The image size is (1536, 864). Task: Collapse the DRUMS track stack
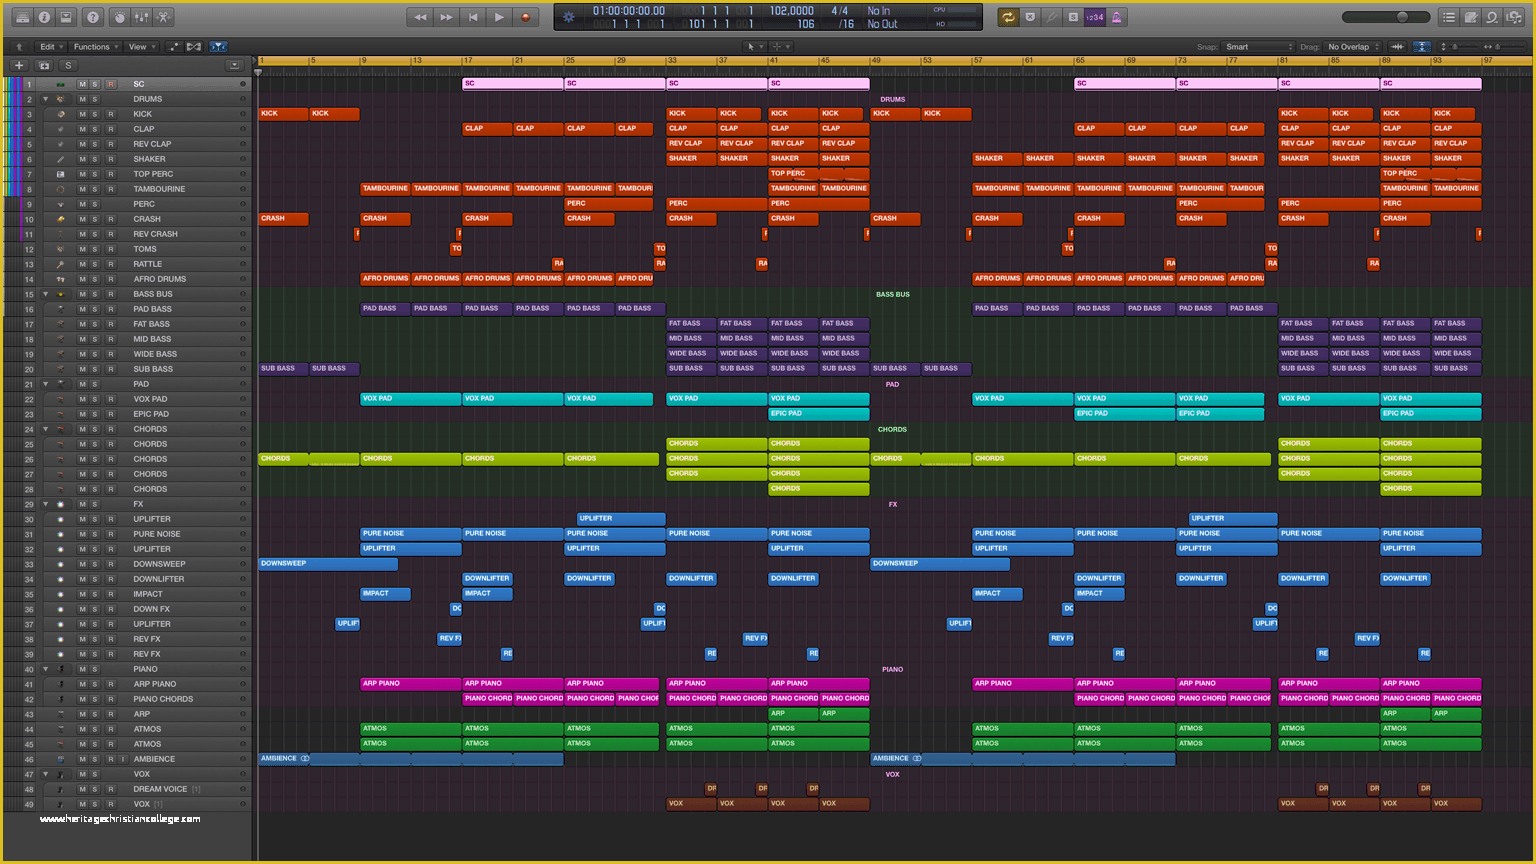pyautogui.click(x=45, y=99)
